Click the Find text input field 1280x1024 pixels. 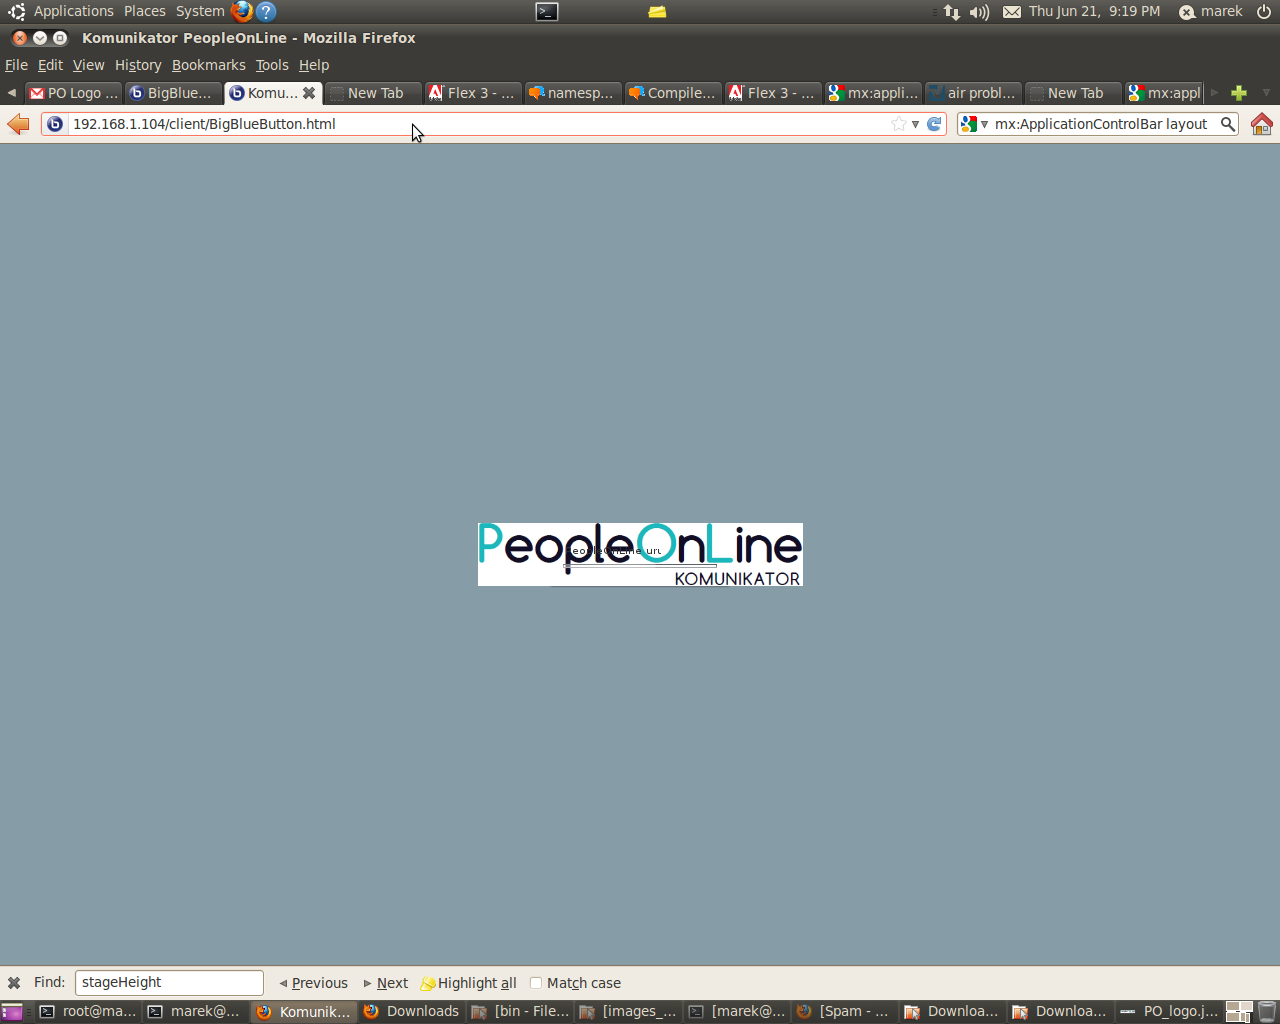click(x=169, y=983)
